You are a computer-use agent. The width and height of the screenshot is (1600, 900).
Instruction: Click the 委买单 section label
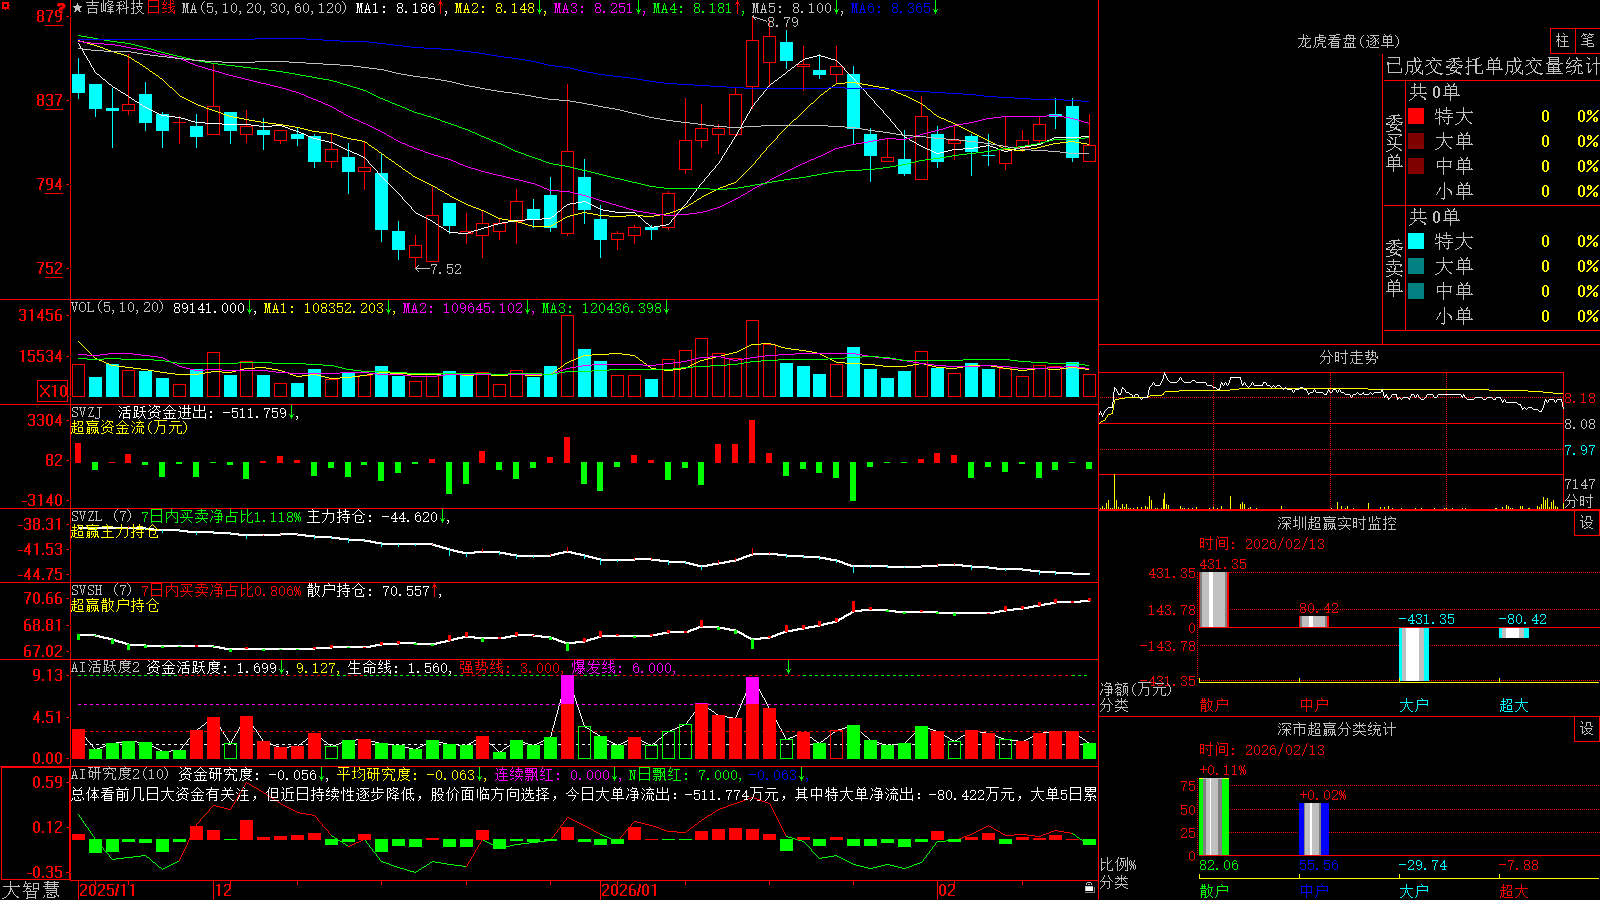pos(1394,141)
